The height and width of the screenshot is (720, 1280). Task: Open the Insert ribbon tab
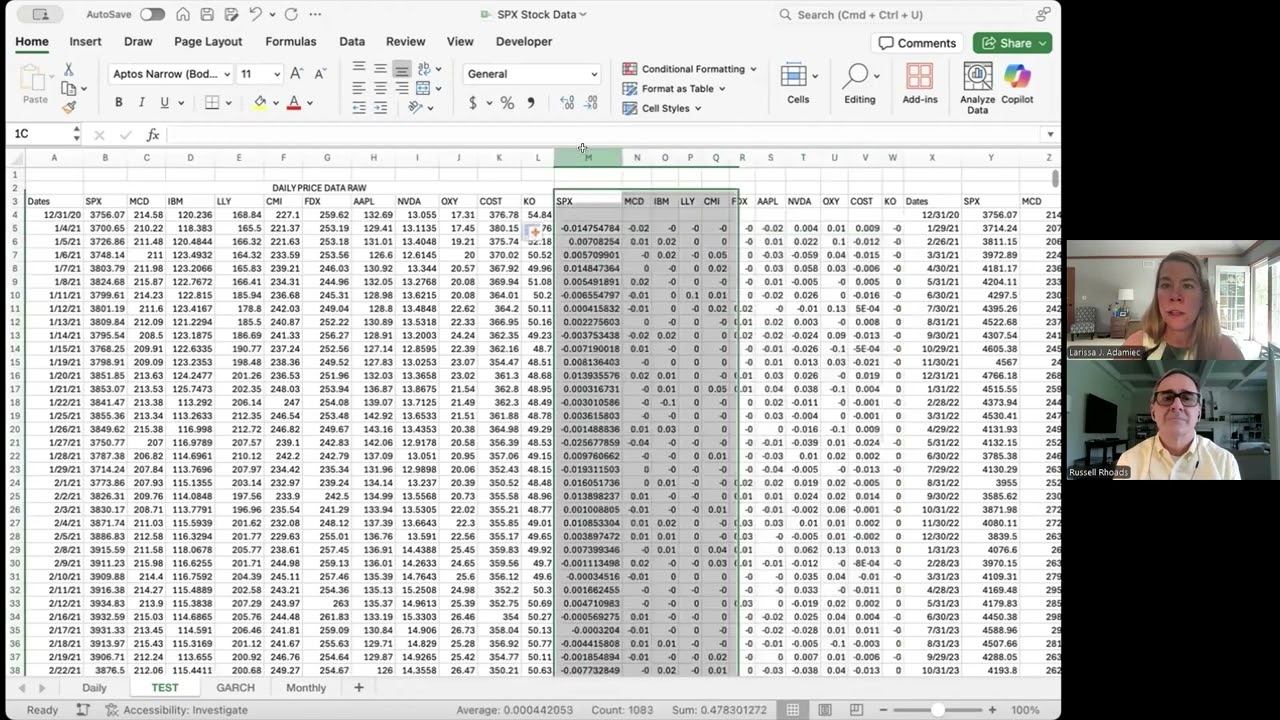[85, 42]
